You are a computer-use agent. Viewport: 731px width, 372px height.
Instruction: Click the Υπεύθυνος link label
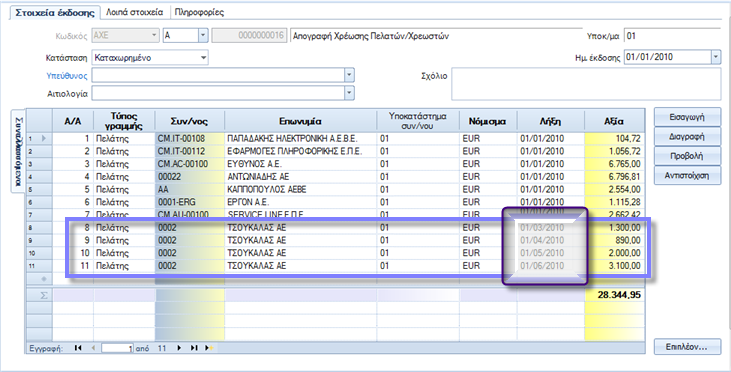pyautogui.click(x=67, y=76)
